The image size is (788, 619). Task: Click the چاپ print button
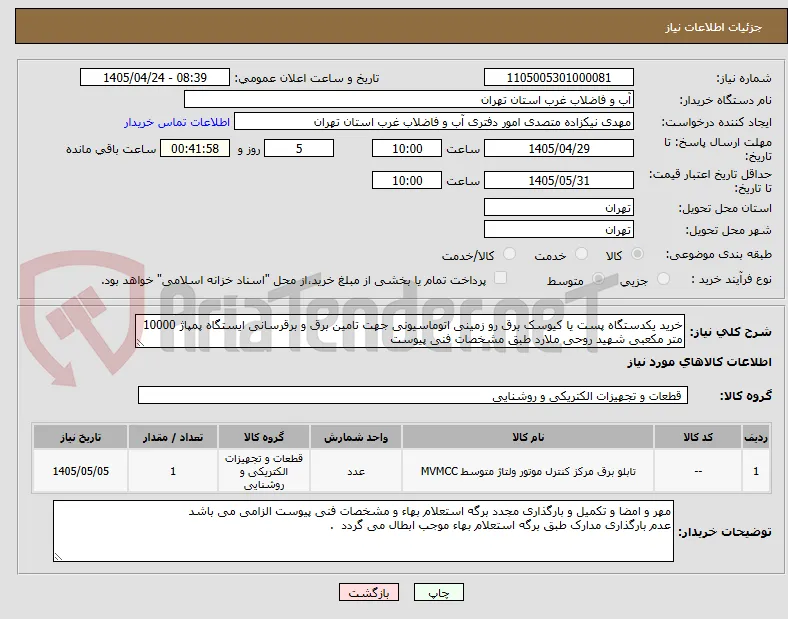click(439, 592)
